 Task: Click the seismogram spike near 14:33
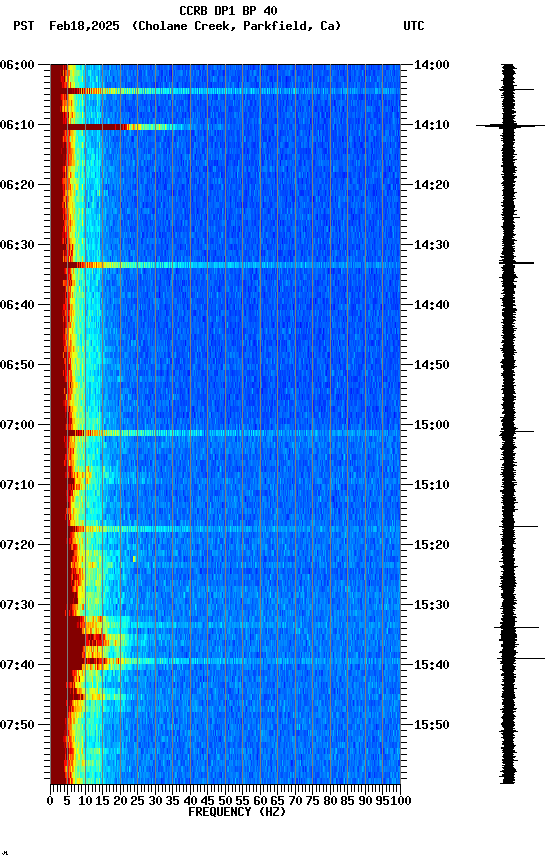(517, 263)
